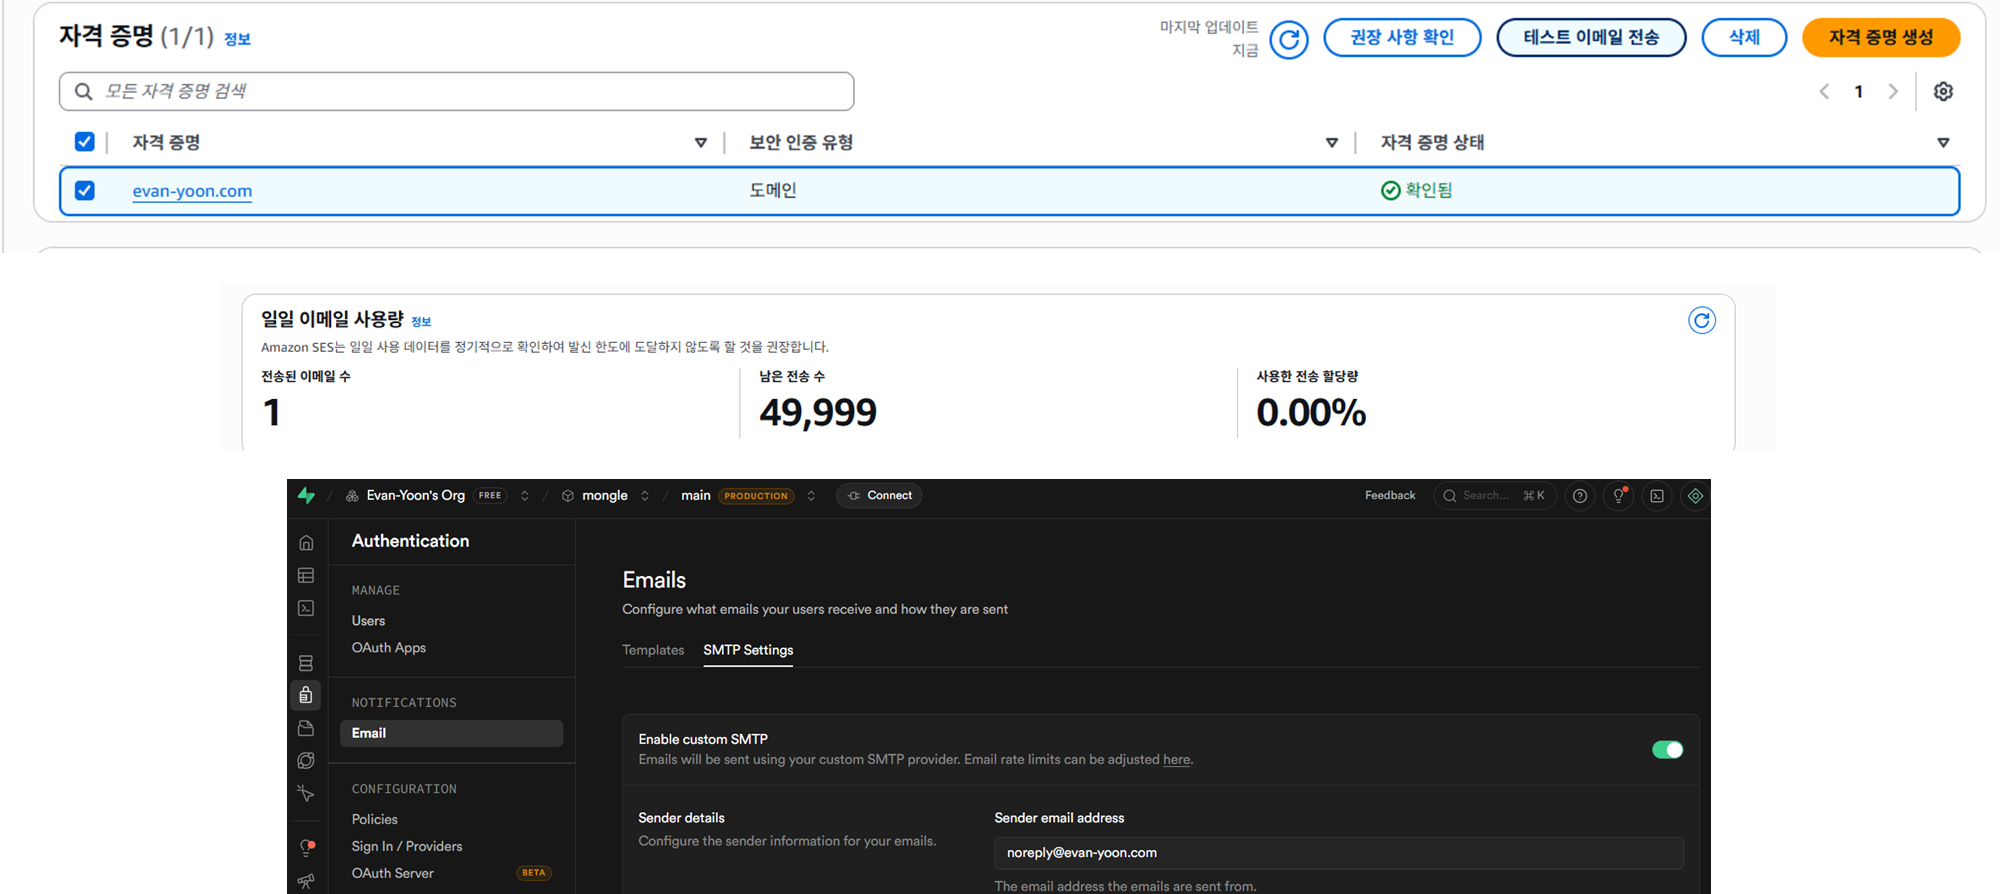Click the 테스트 이메일 전송 button
This screenshot has height=894, width=2000.
tap(1591, 38)
